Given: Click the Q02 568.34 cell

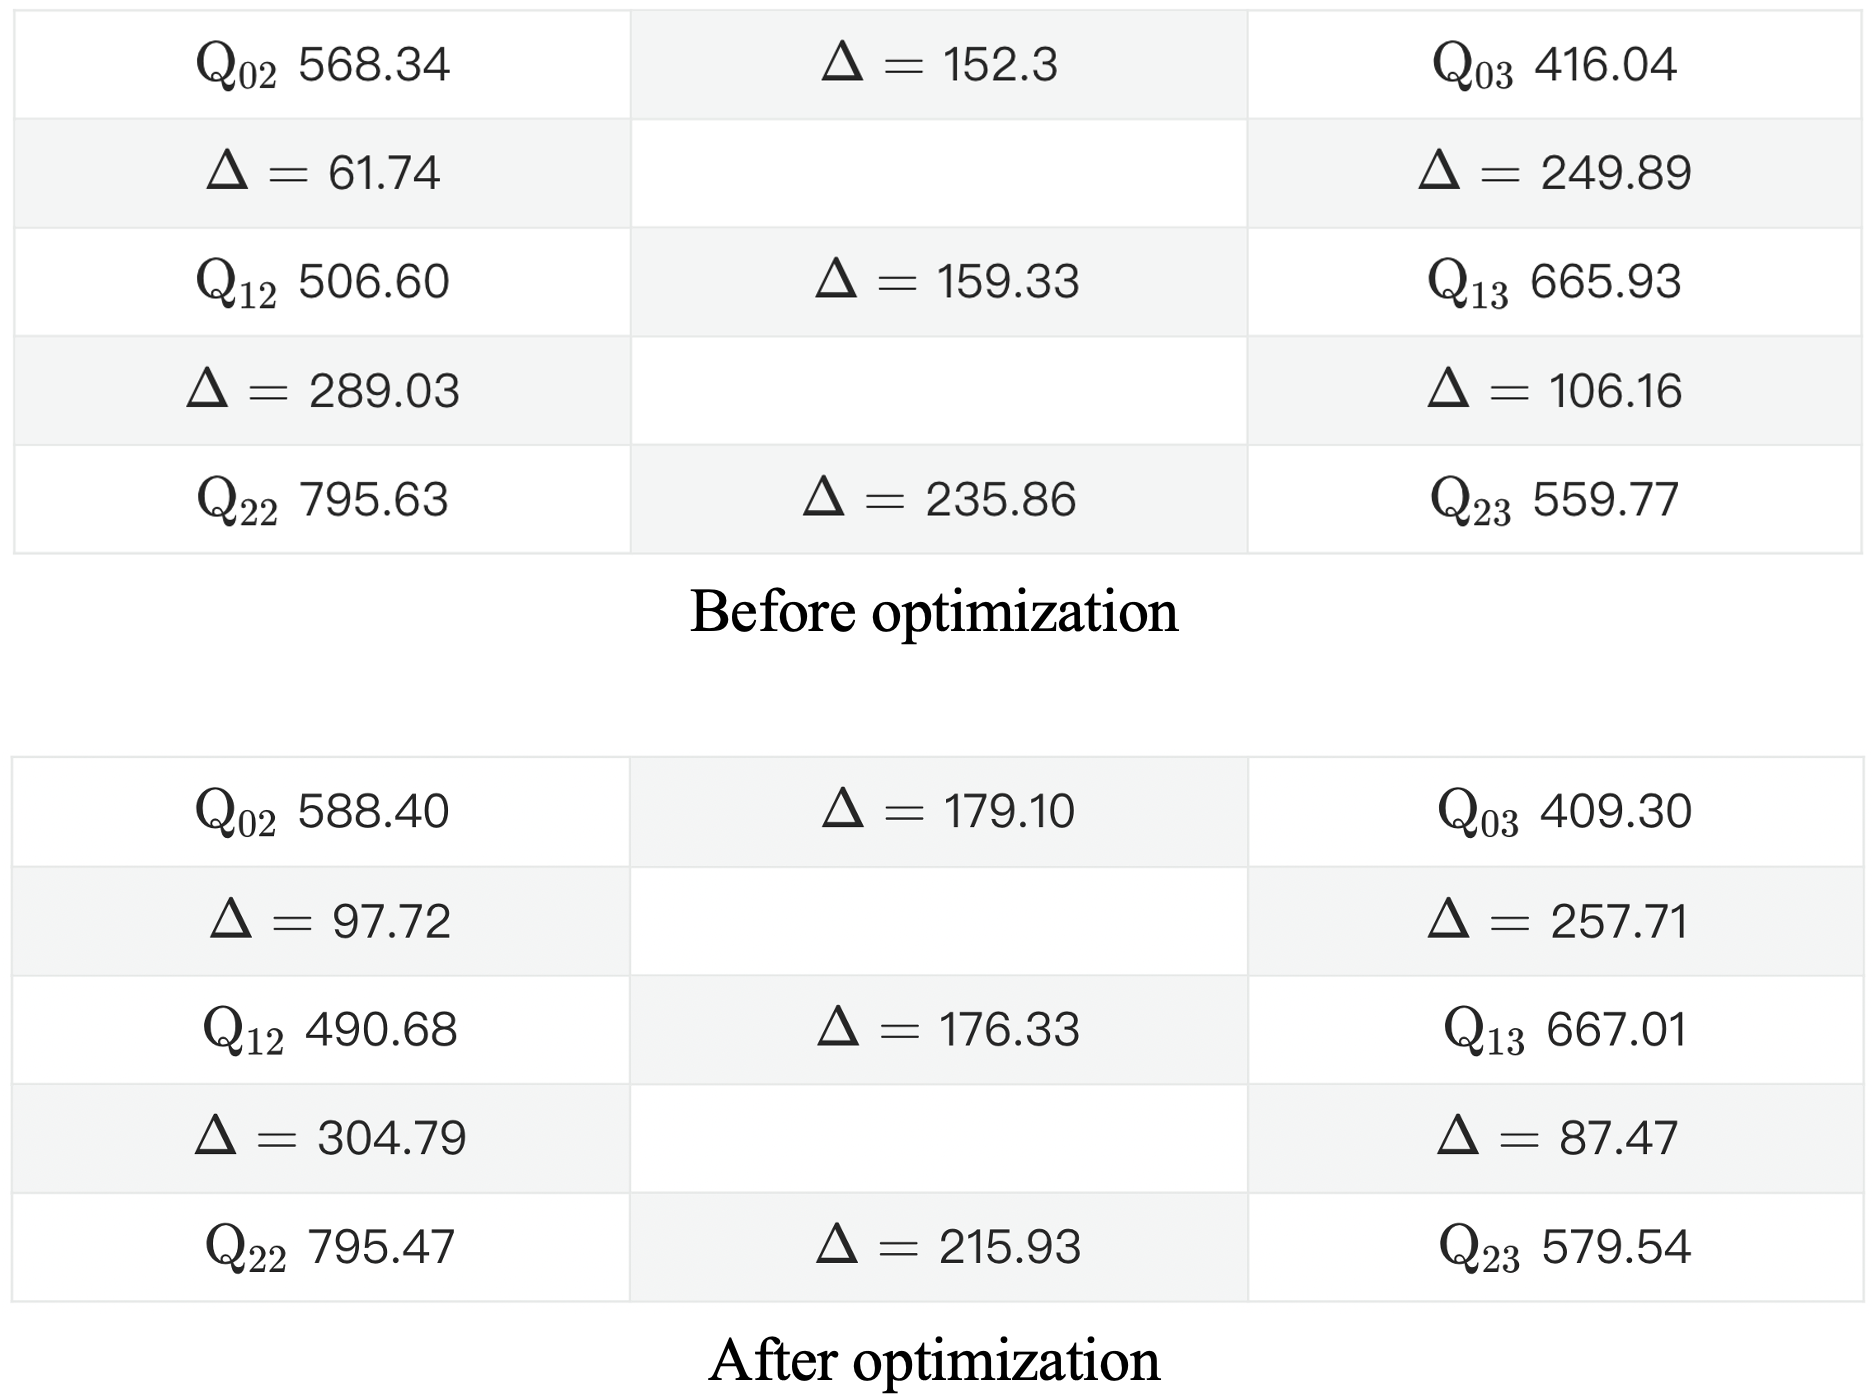Looking at the screenshot, I should (x=322, y=66).
